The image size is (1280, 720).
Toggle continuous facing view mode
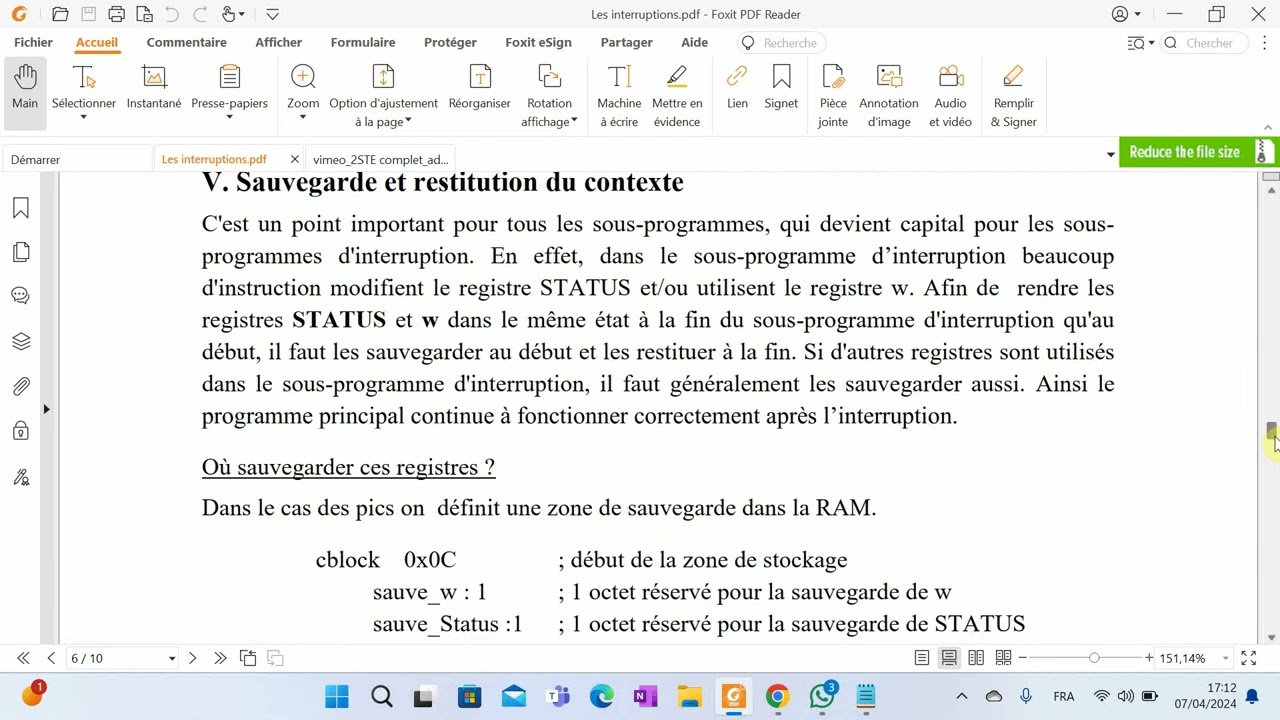pos(1003,658)
